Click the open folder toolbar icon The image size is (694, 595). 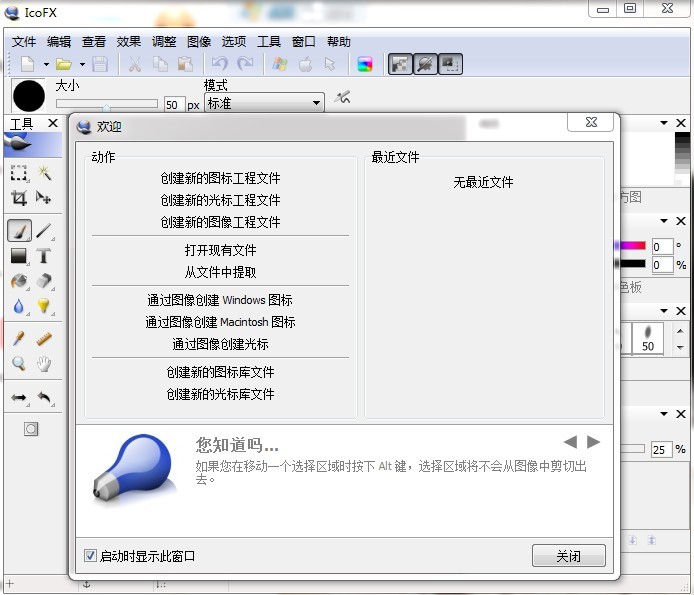pyautogui.click(x=64, y=65)
